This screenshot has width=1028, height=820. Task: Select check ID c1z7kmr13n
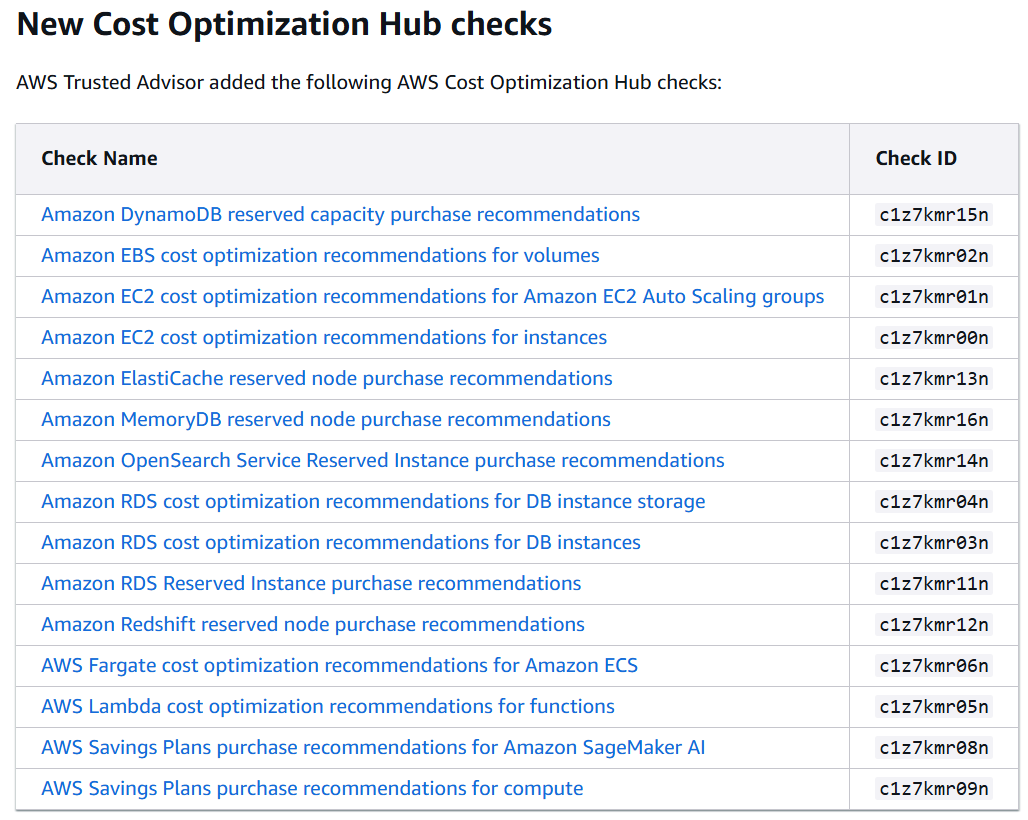coord(934,379)
